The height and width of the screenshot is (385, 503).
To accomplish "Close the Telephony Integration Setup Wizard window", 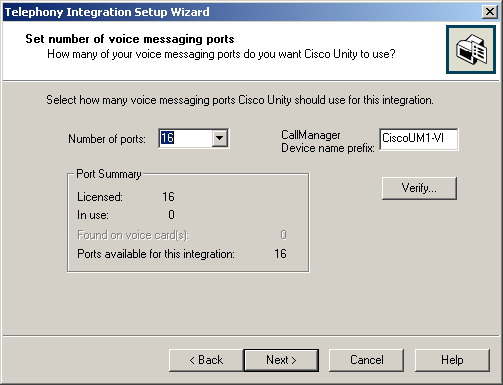I will coord(490,12).
